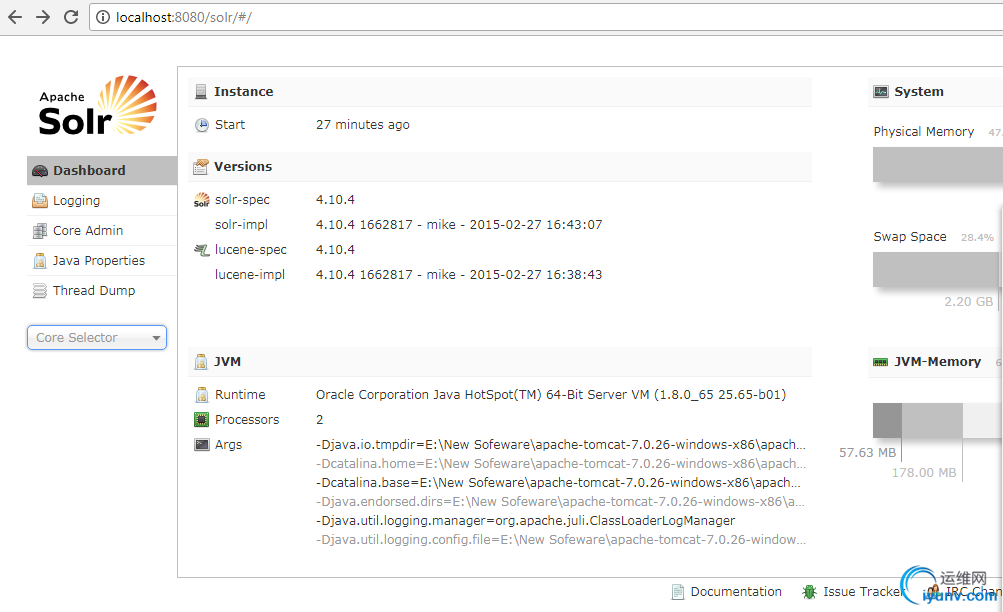
Task: Click the Java Properties jar icon
Action: click(x=40, y=261)
